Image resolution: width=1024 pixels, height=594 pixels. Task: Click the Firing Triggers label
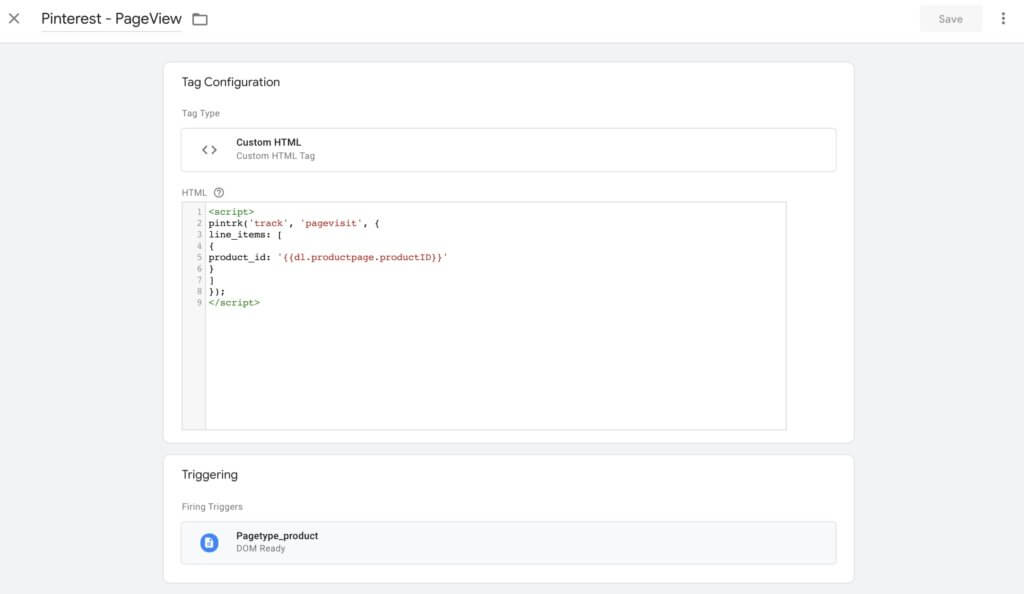click(212, 507)
